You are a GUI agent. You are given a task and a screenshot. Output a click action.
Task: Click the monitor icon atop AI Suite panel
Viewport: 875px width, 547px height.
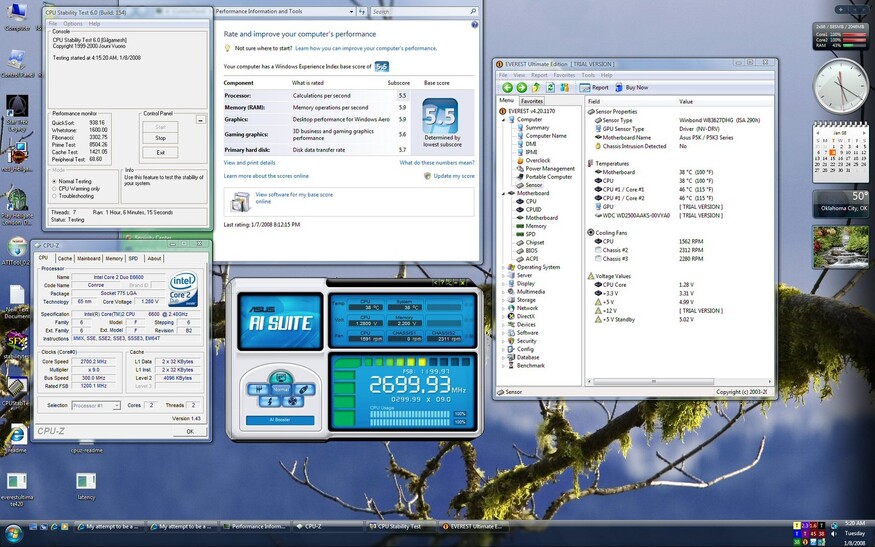click(x=281, y=378)
